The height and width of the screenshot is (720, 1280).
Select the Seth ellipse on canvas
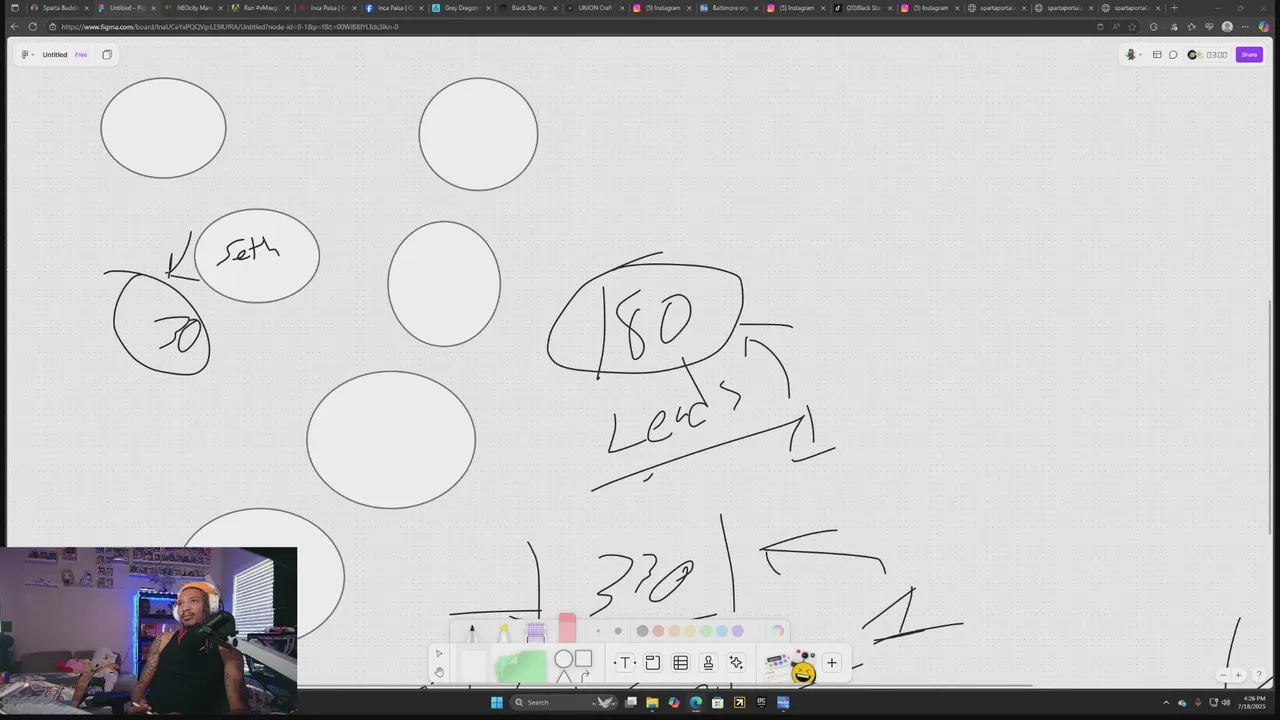click(257, 256)
